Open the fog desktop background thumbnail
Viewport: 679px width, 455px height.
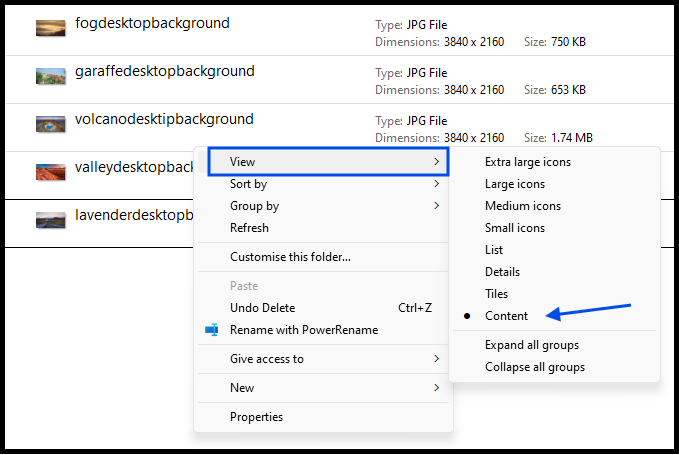(x=51, y=29)
